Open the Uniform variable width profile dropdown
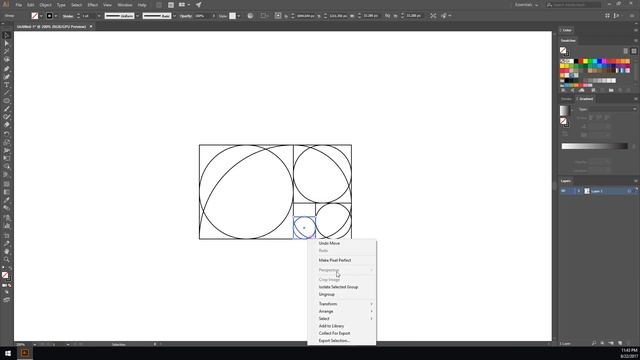The image size is (640, 360). coord(138,16)
